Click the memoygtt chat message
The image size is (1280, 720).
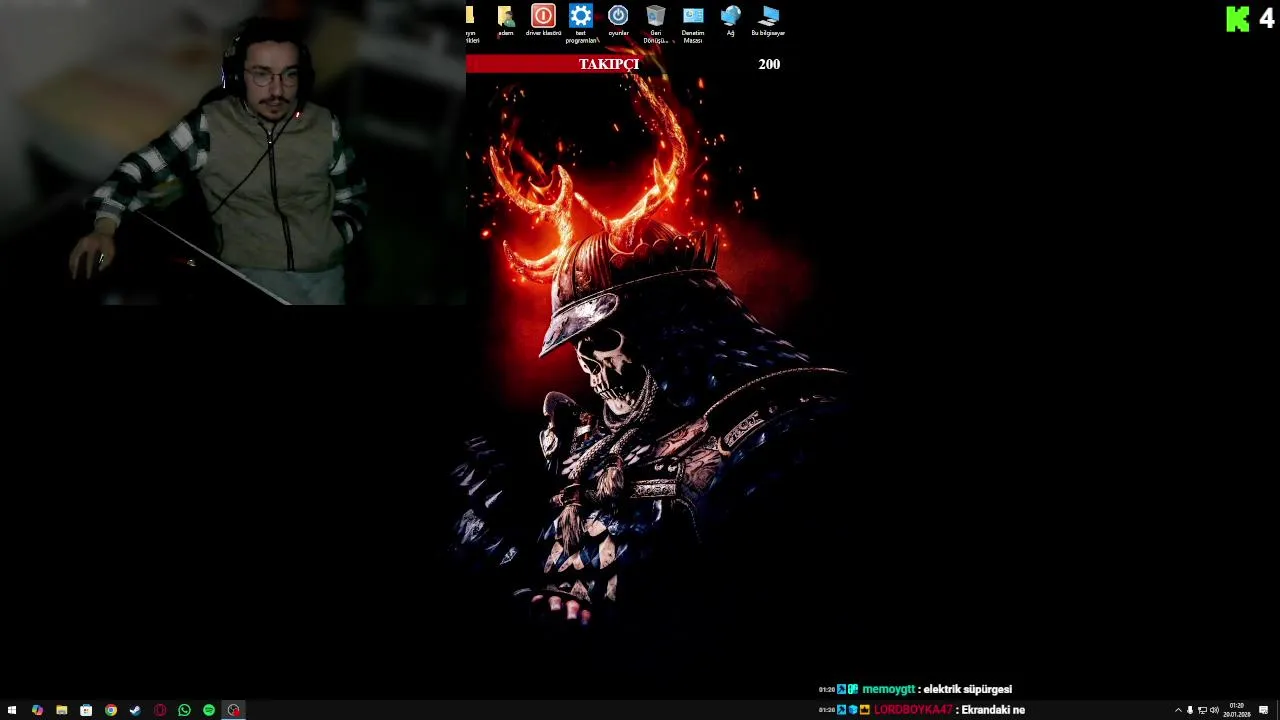(915, 689)
